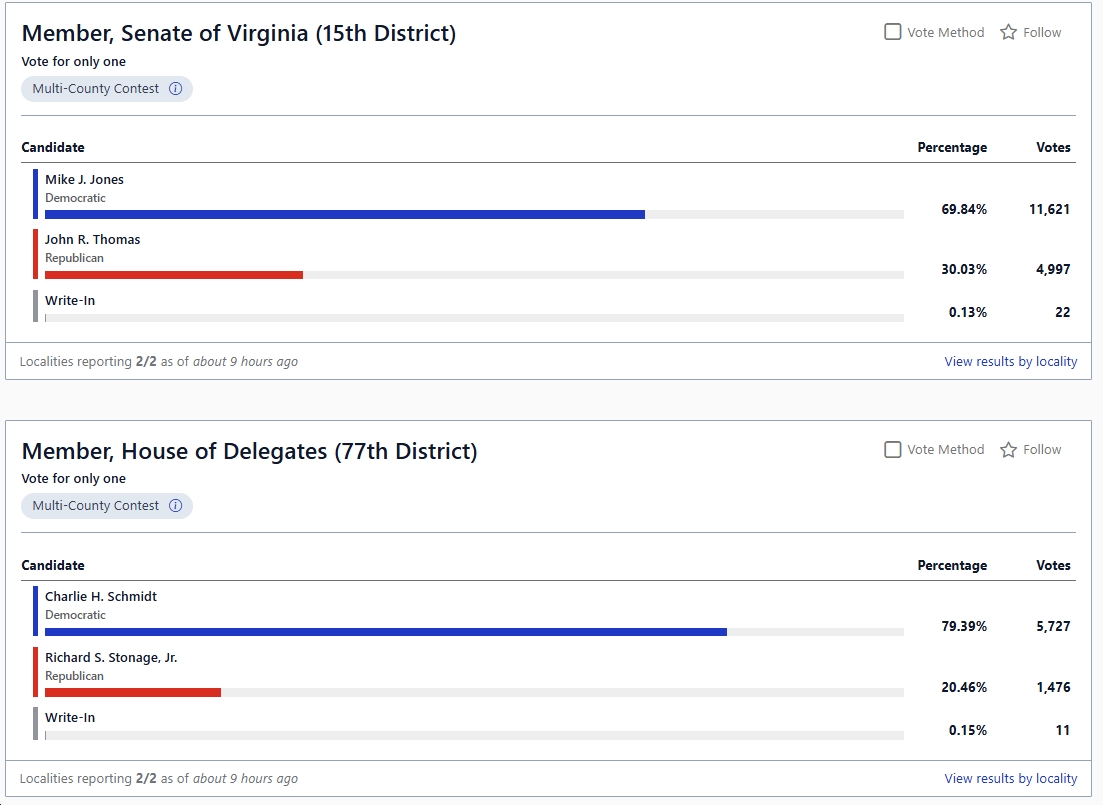Click the House 77th District Follow star icon

(1009, 450)
